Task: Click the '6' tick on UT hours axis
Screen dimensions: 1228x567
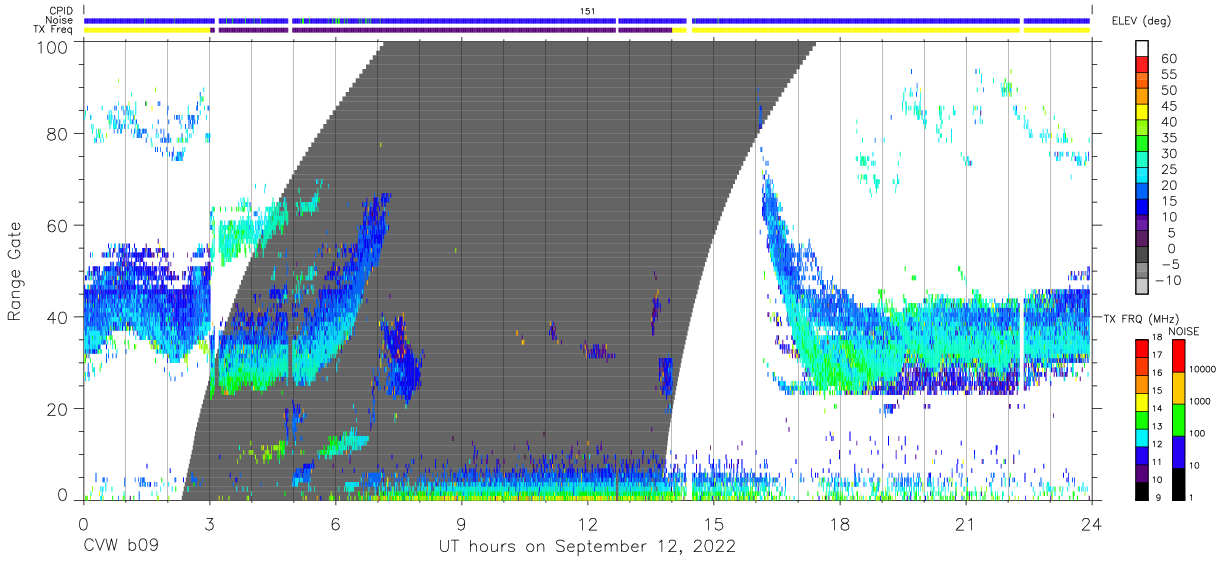Action: tap(335, 524)
